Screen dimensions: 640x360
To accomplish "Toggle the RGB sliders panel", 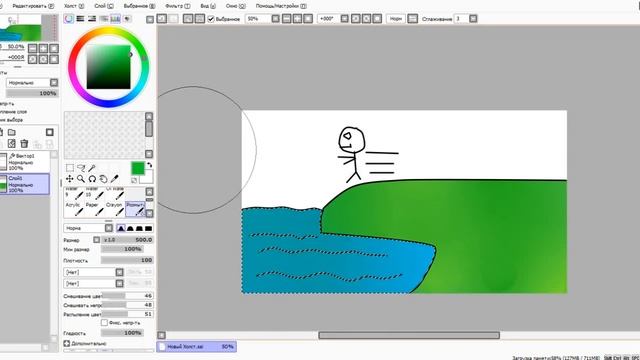I will [80, 19].
